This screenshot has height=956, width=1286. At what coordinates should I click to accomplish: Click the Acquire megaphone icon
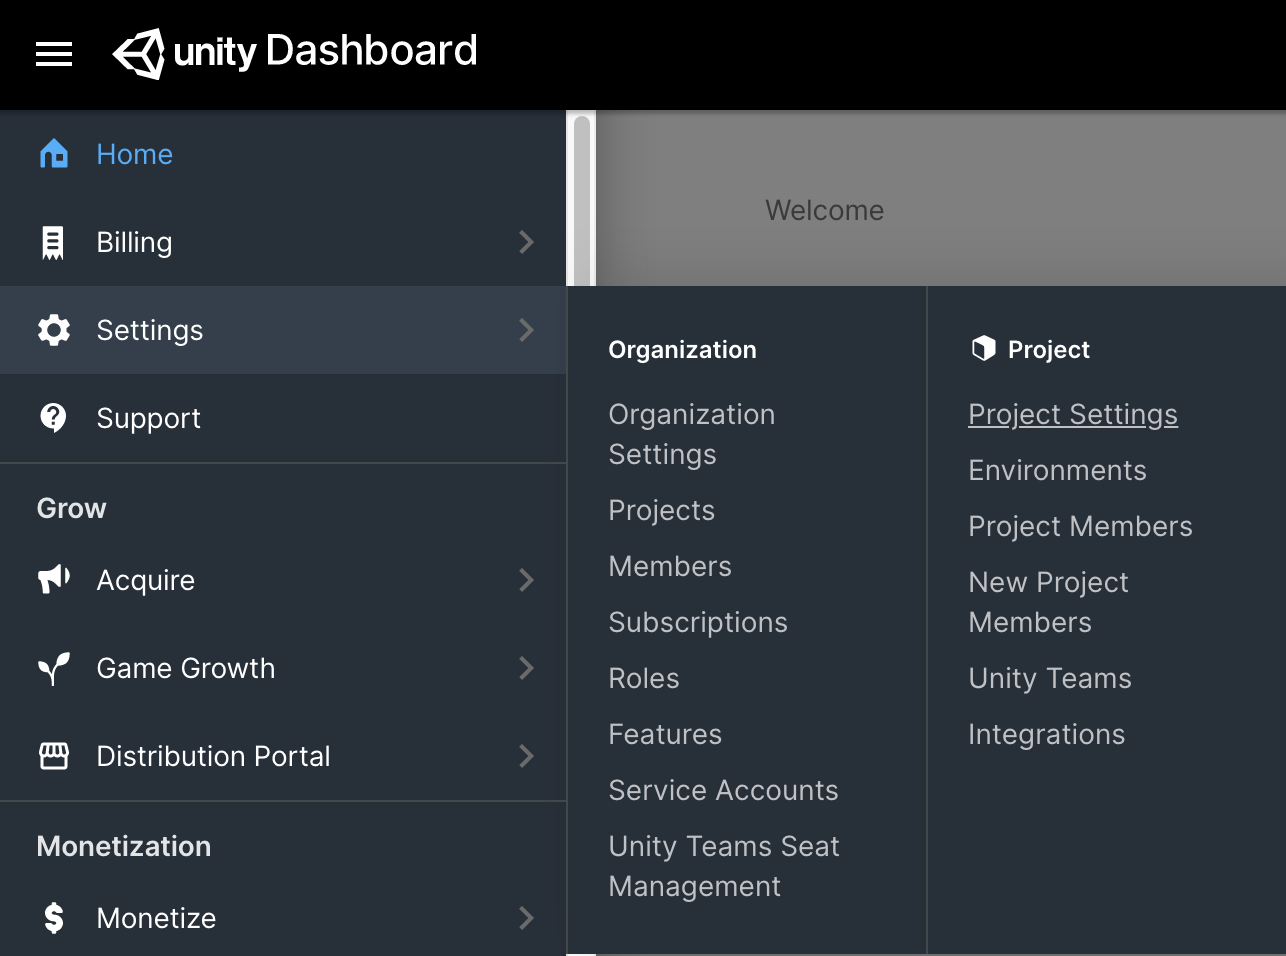tap(54, 580)
